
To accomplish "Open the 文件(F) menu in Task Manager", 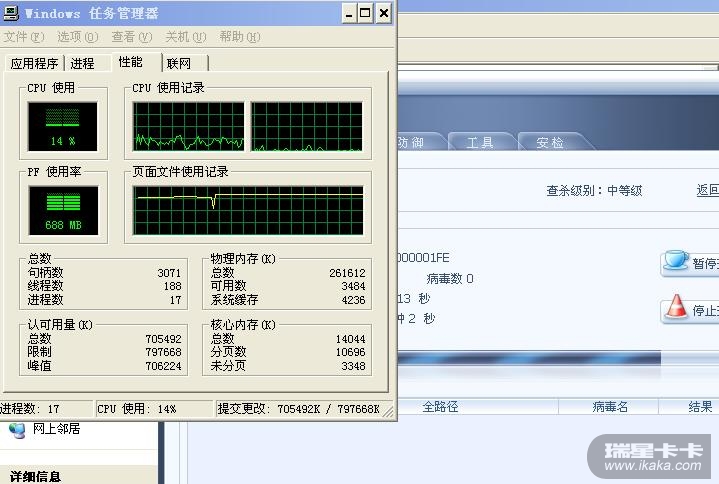I will 24,37.
